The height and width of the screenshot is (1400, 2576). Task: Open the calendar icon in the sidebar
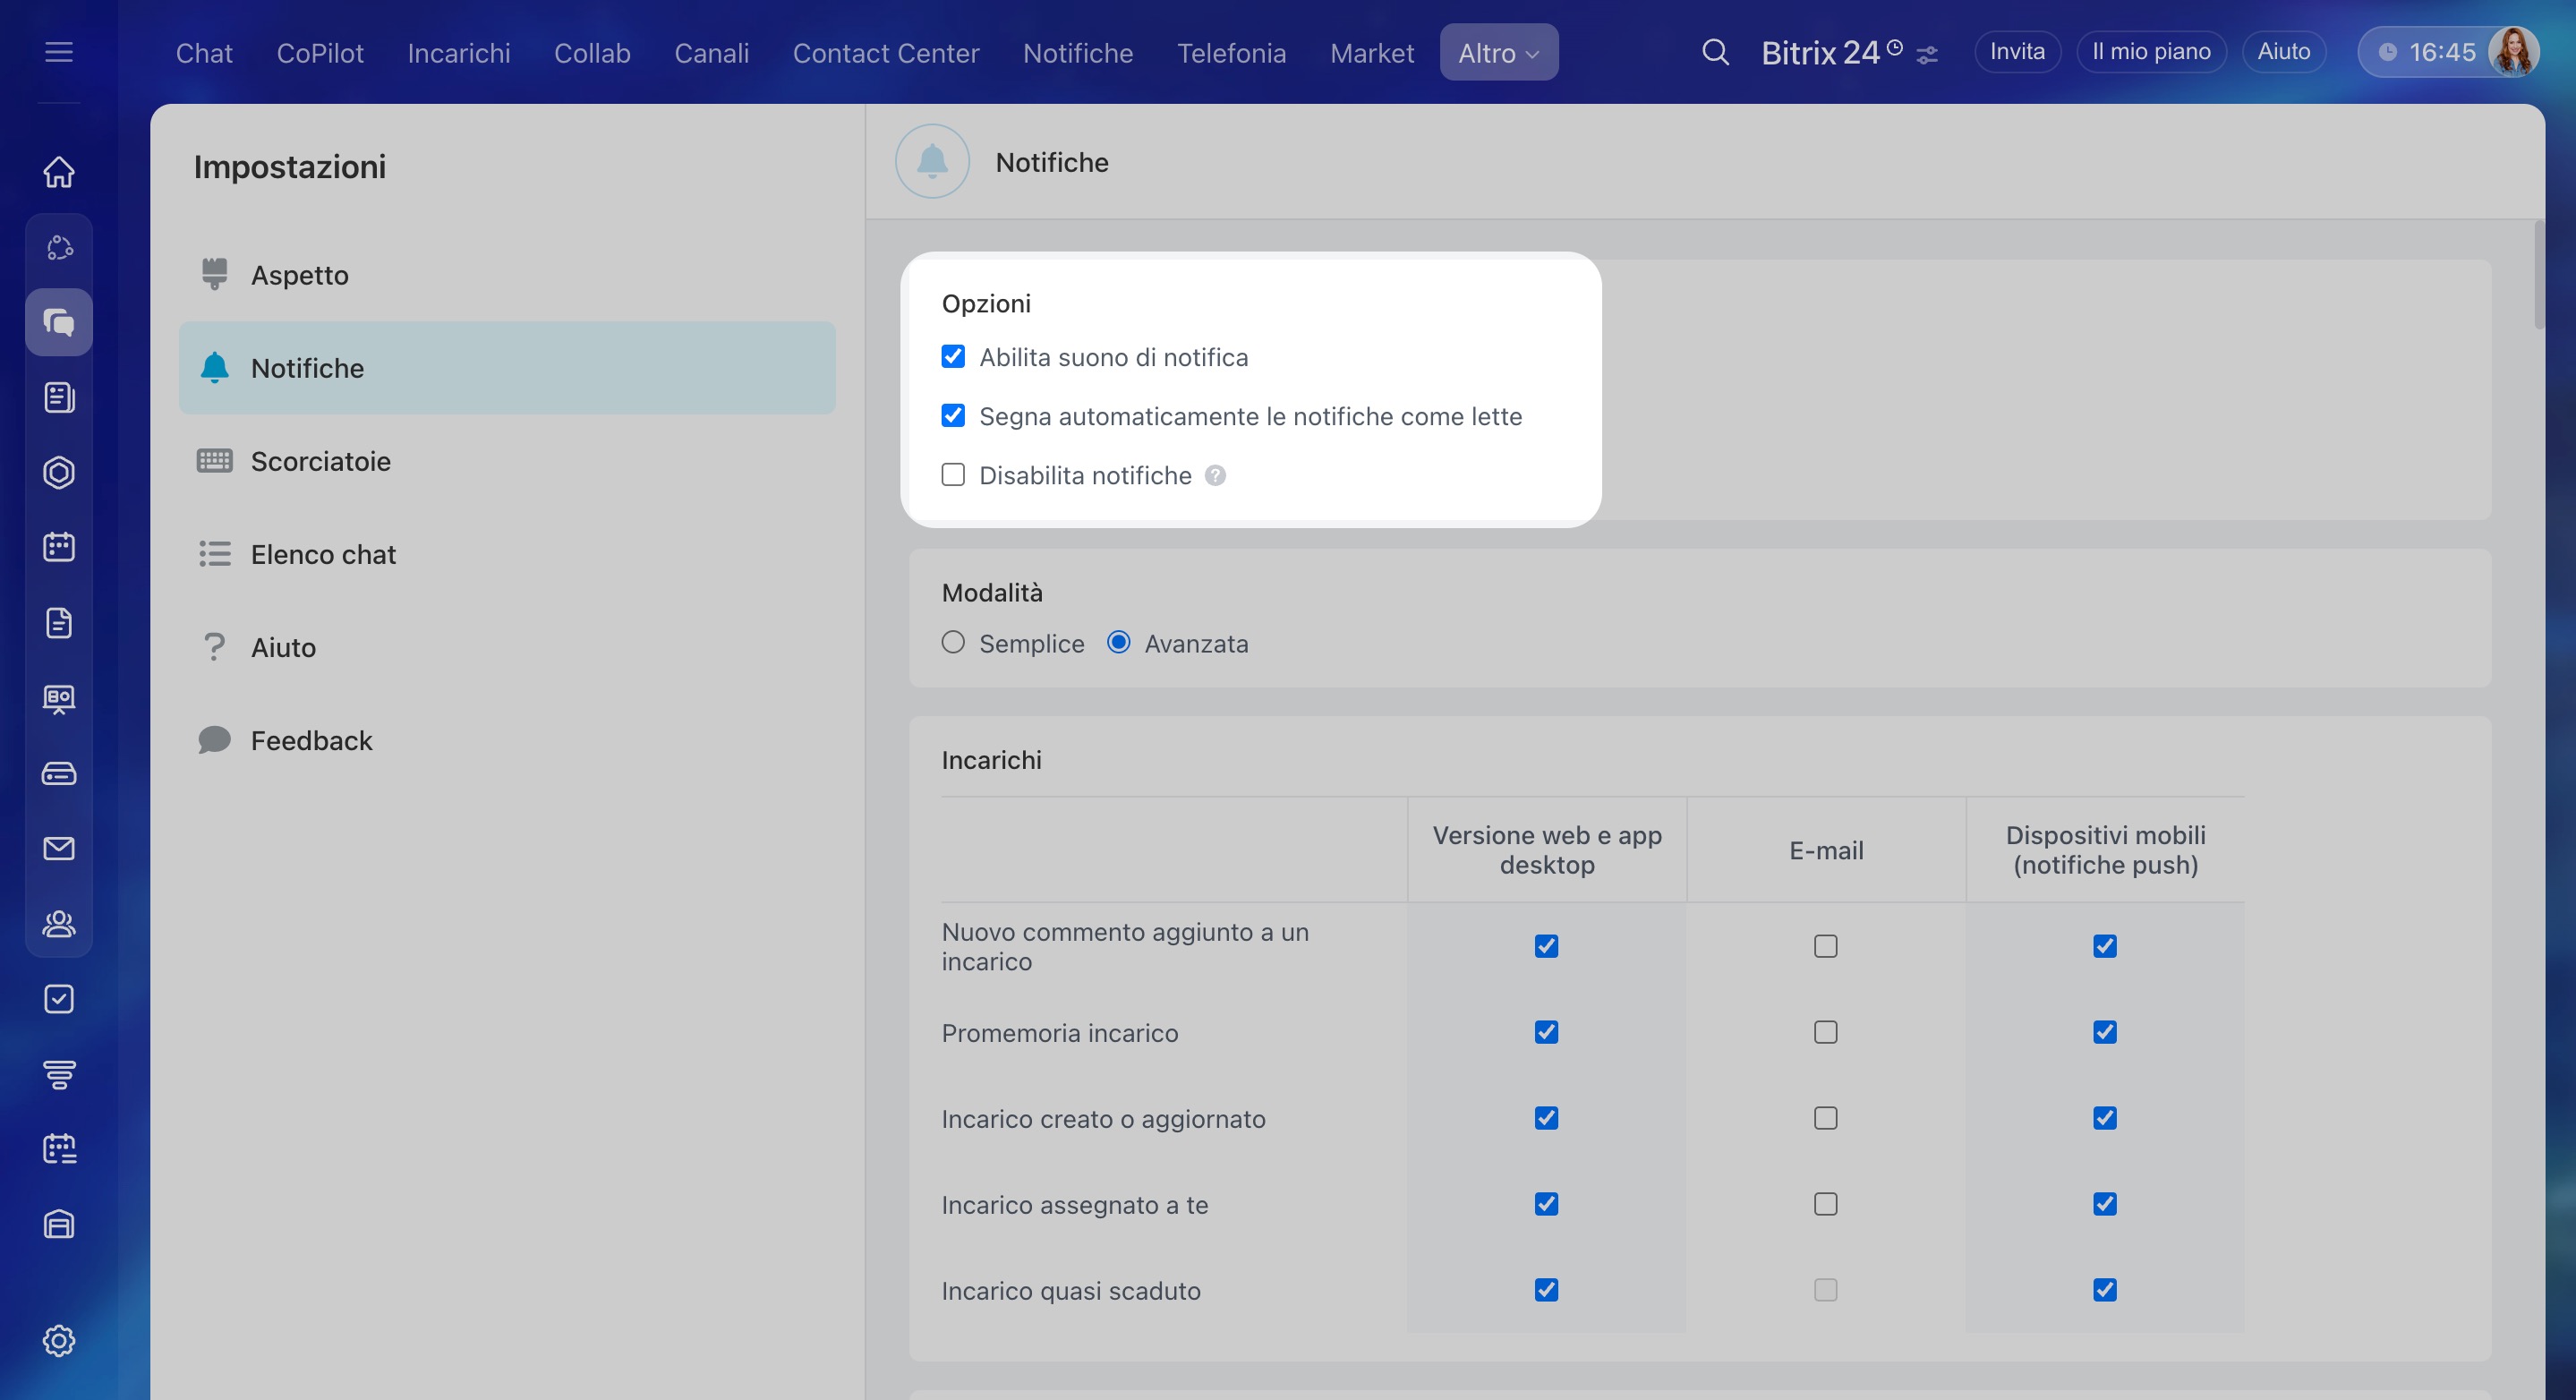click(59, 547)
